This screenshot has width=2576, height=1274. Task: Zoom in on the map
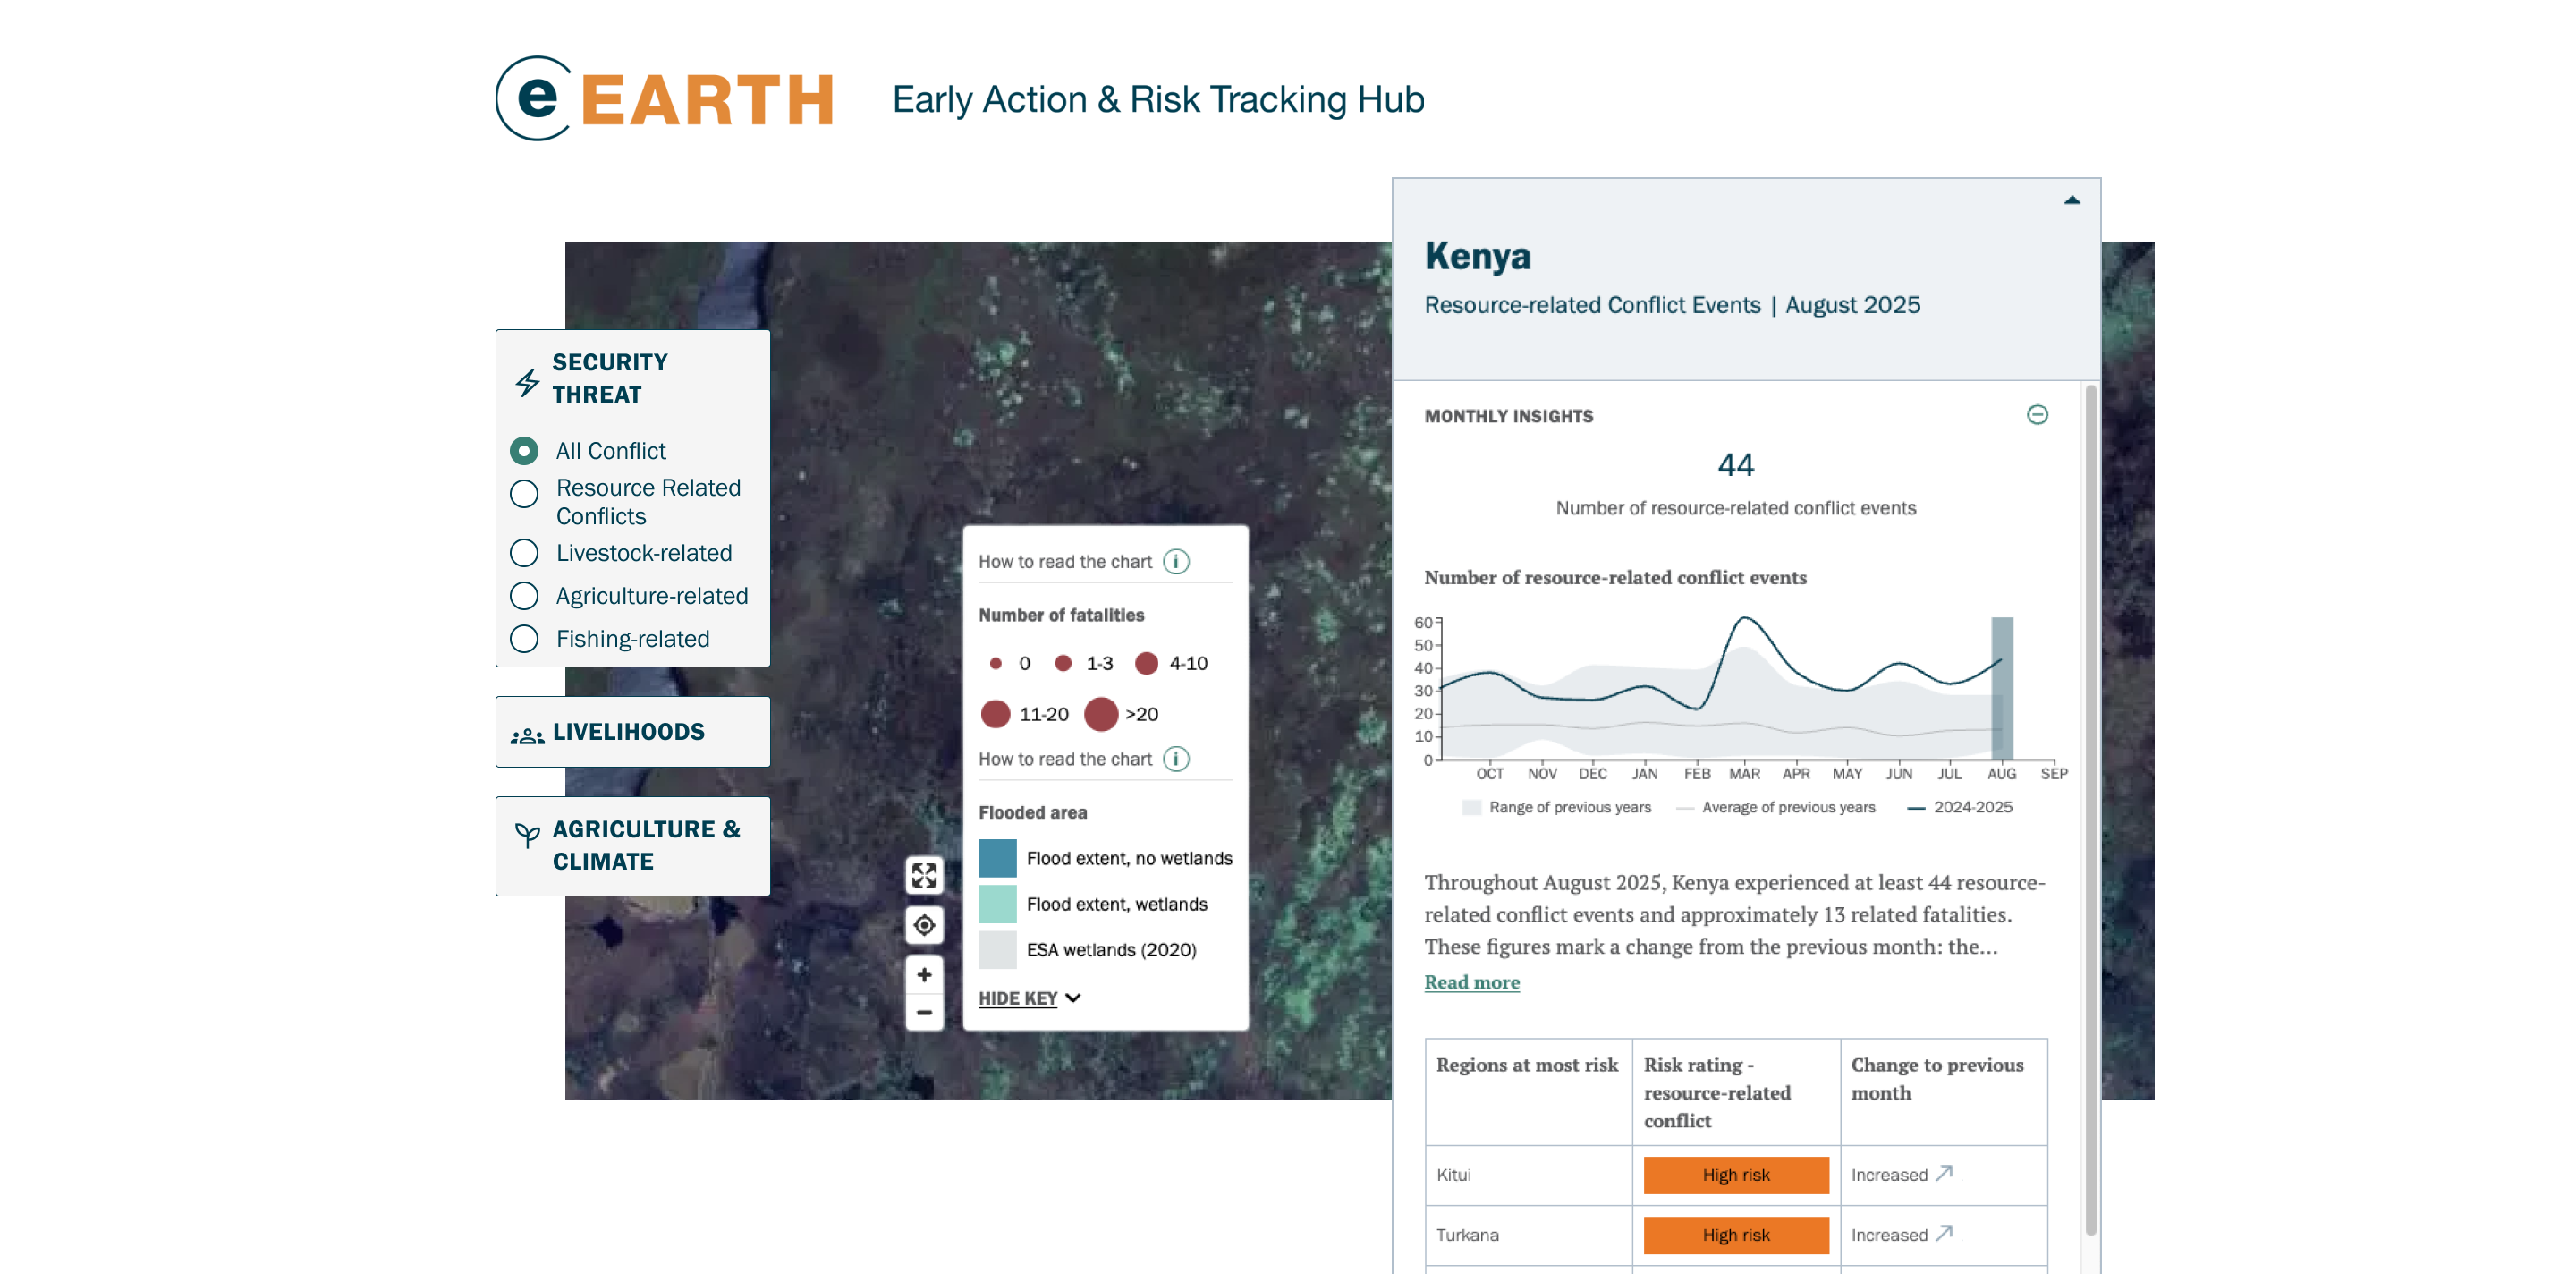pyautogui.click(x=924, y=975)
